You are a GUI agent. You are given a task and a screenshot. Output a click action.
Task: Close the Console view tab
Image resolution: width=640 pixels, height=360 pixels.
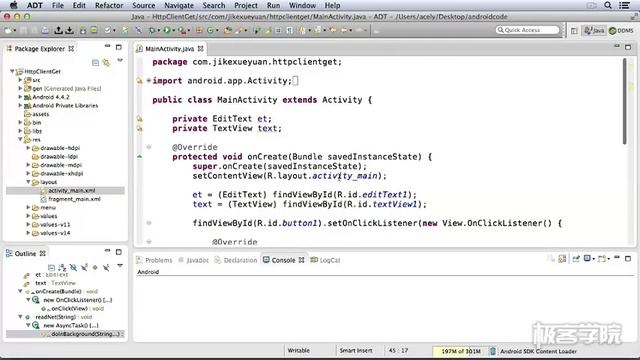301,260
